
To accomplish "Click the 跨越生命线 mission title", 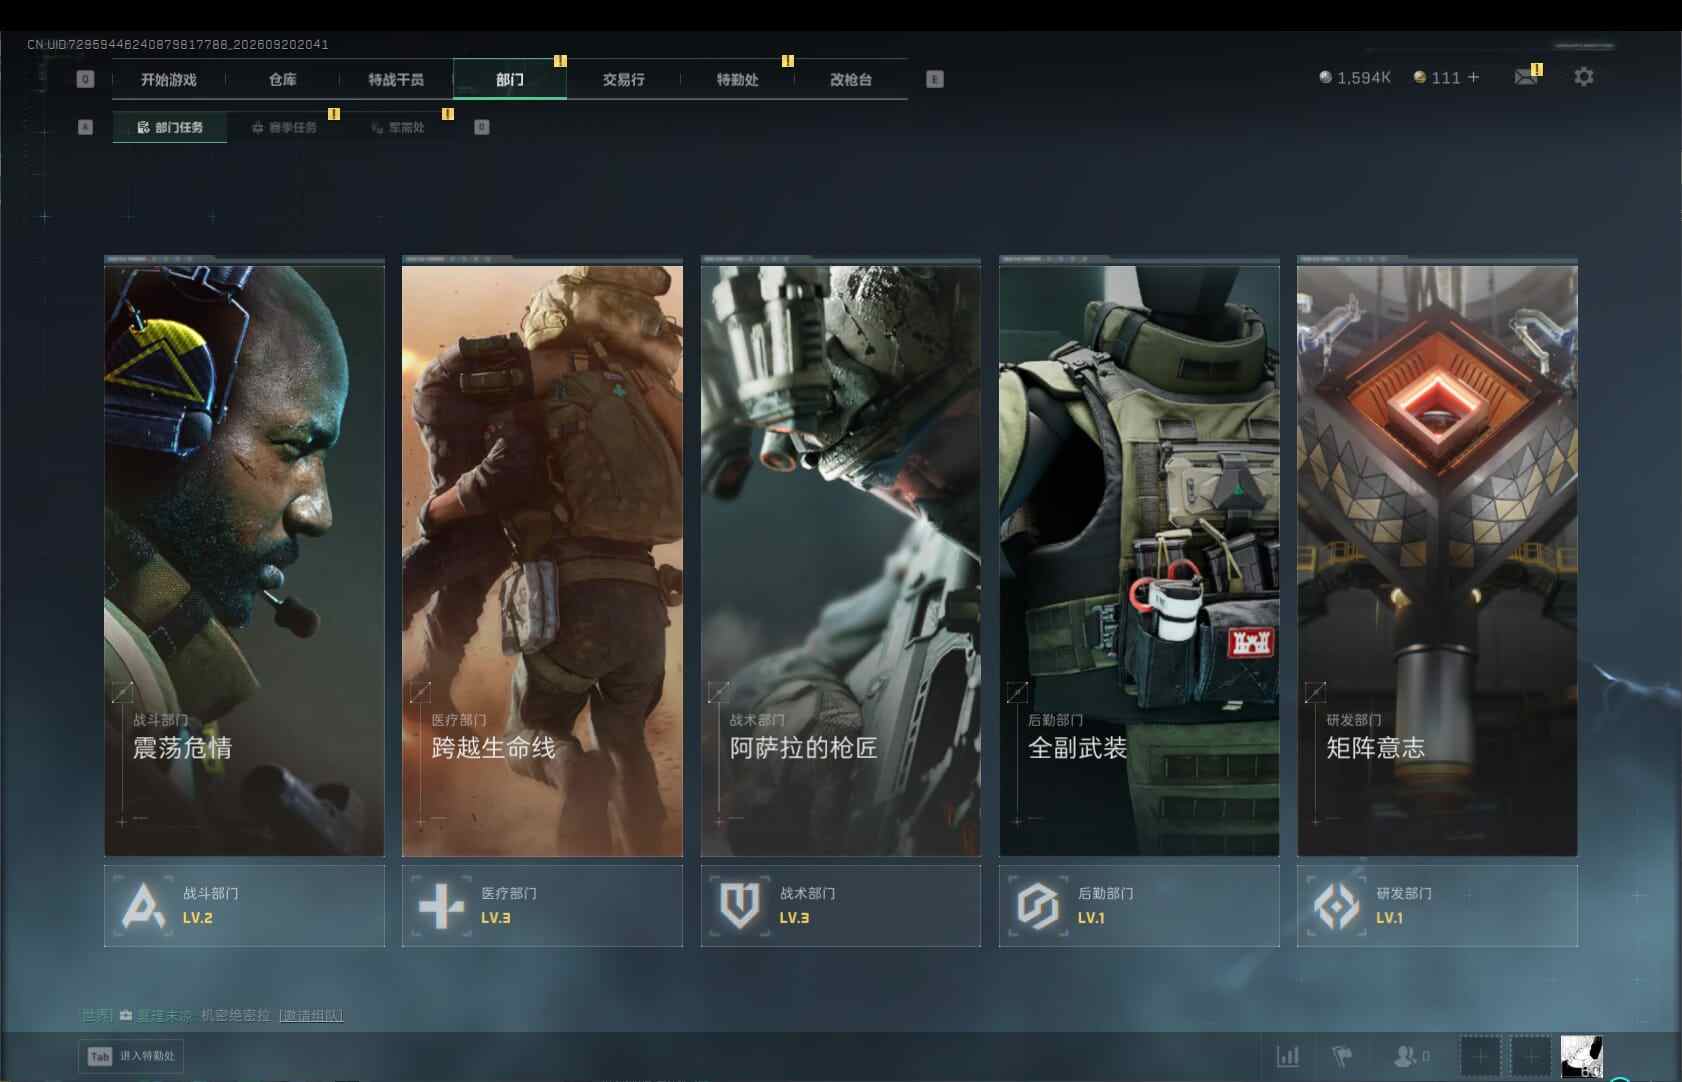I will pyautogui.click(x=493, y=748).
